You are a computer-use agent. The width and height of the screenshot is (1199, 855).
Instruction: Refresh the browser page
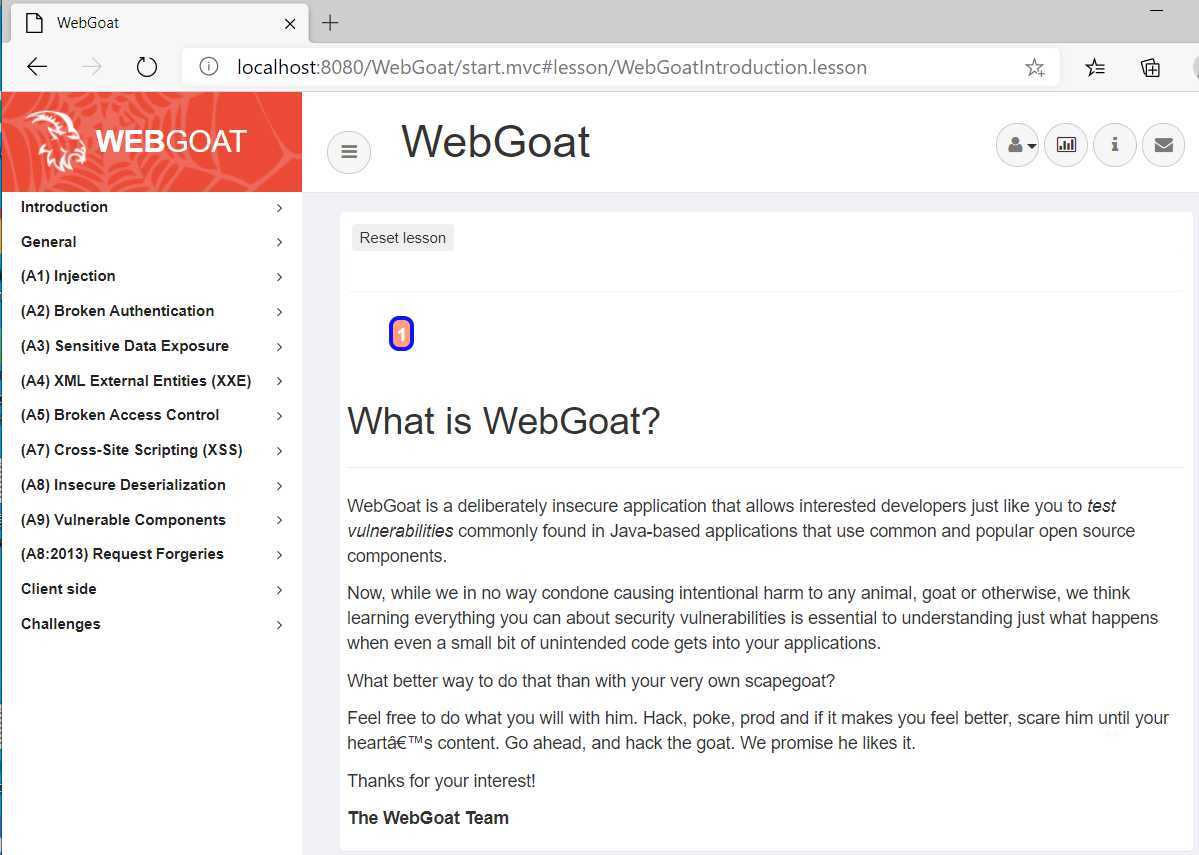pyautogui.click(x=147, y=67)
